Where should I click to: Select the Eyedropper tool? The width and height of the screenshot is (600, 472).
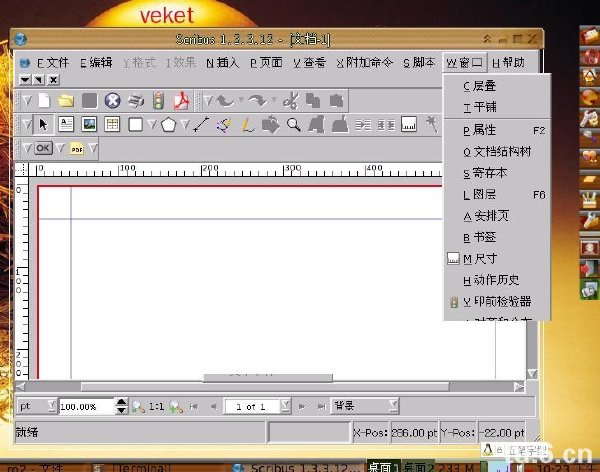pos(432,124)
